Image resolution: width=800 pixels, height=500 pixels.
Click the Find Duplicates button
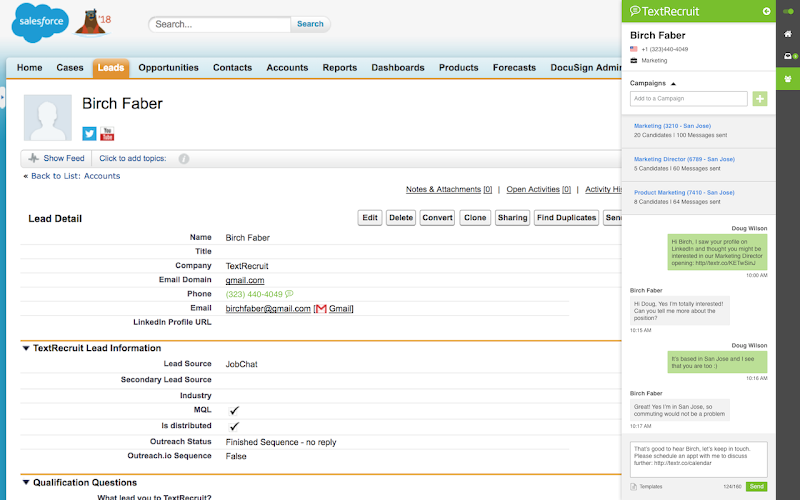pos(566,218)
